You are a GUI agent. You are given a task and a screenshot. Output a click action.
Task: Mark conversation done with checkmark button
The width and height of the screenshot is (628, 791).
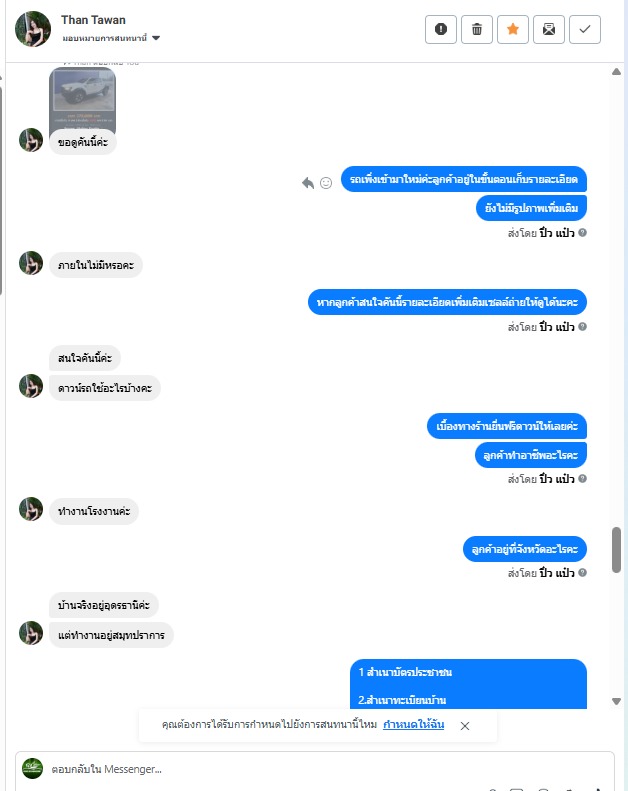click(x=585, y=29)
